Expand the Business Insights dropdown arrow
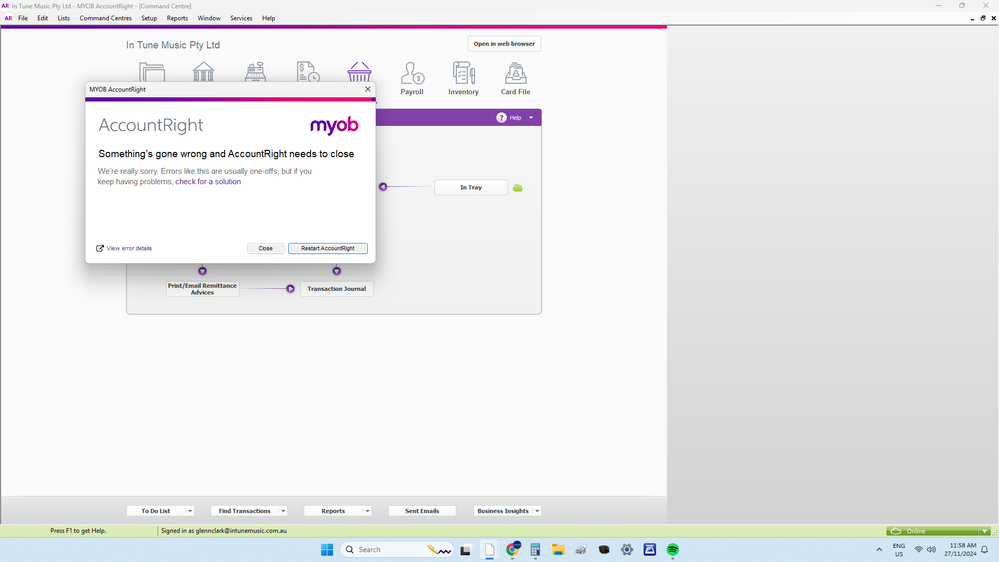This screenshot has width=999, height=562. (537, 511)
